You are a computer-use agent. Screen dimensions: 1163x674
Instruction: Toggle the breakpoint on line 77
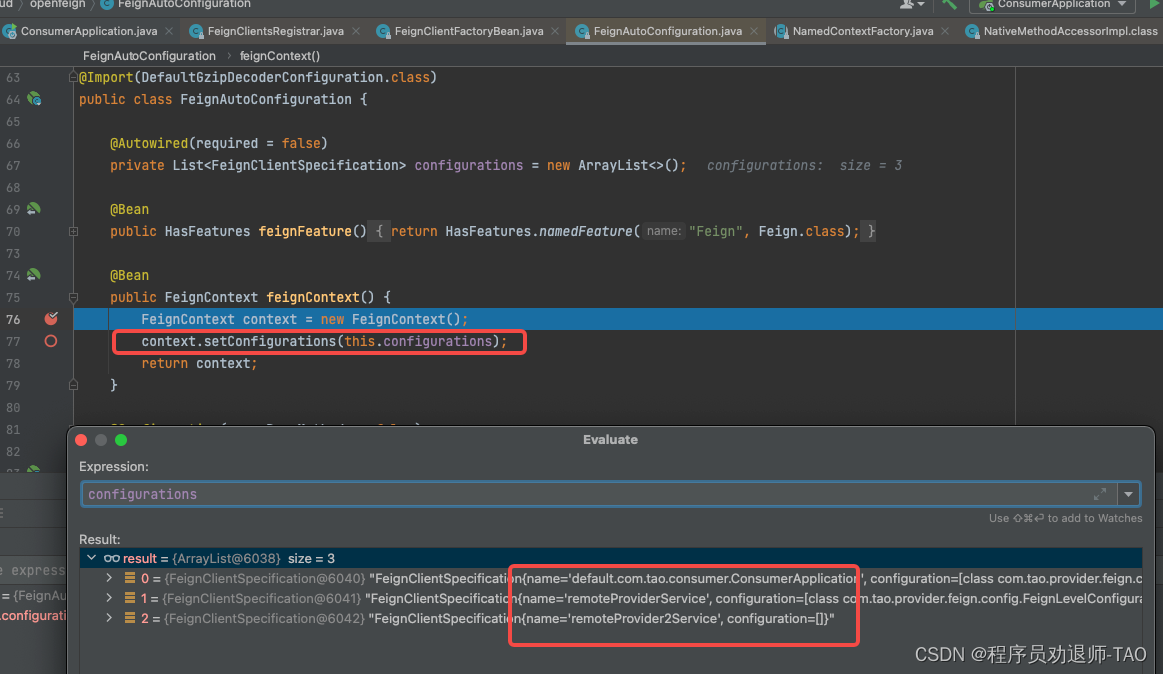(x=50, y=341)
